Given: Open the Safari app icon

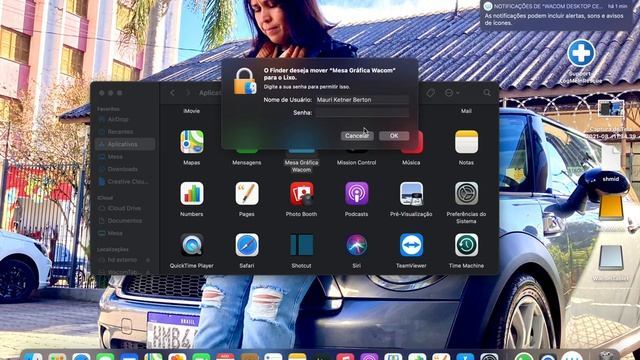Looking at the screenshot, I should click(247, 245).
